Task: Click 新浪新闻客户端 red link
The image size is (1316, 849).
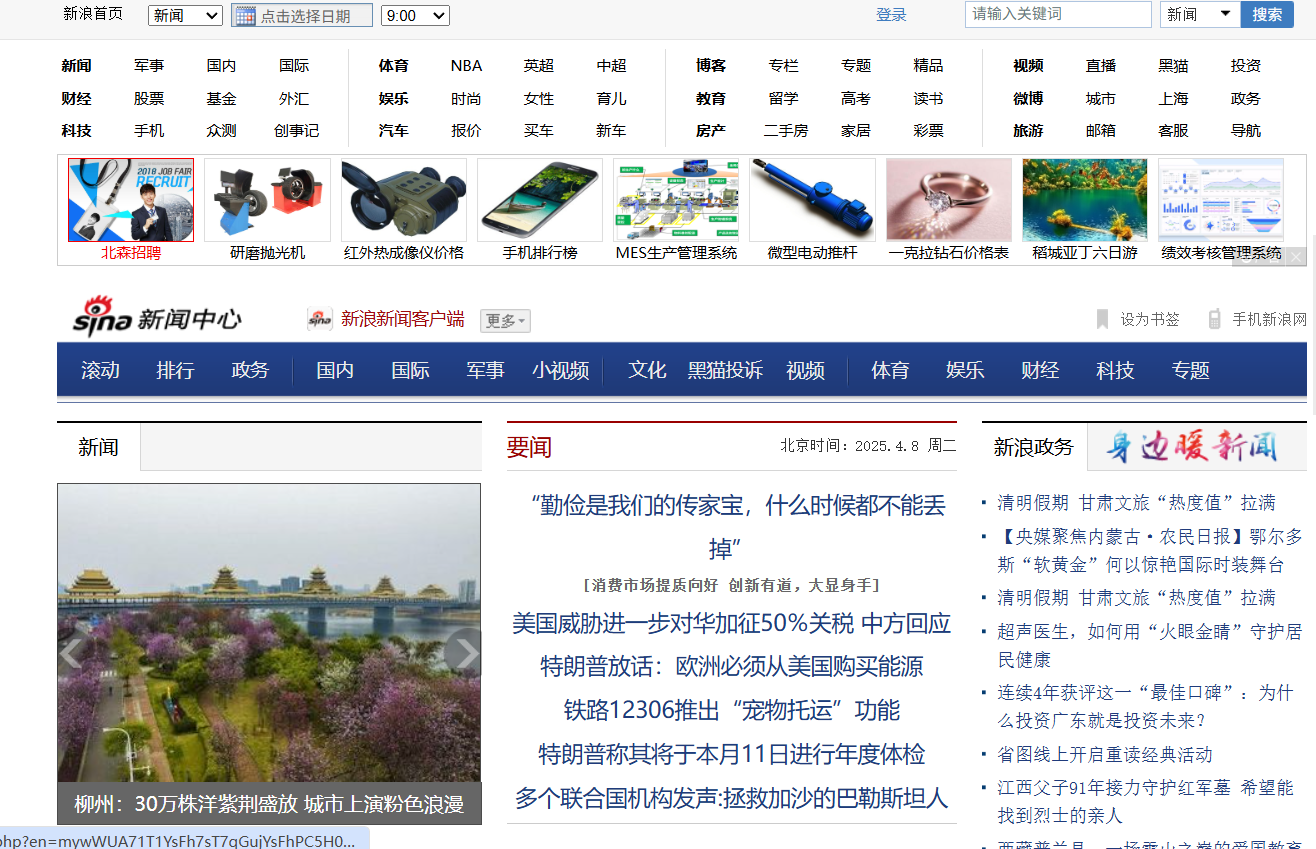Action: [x=402, y=319]
